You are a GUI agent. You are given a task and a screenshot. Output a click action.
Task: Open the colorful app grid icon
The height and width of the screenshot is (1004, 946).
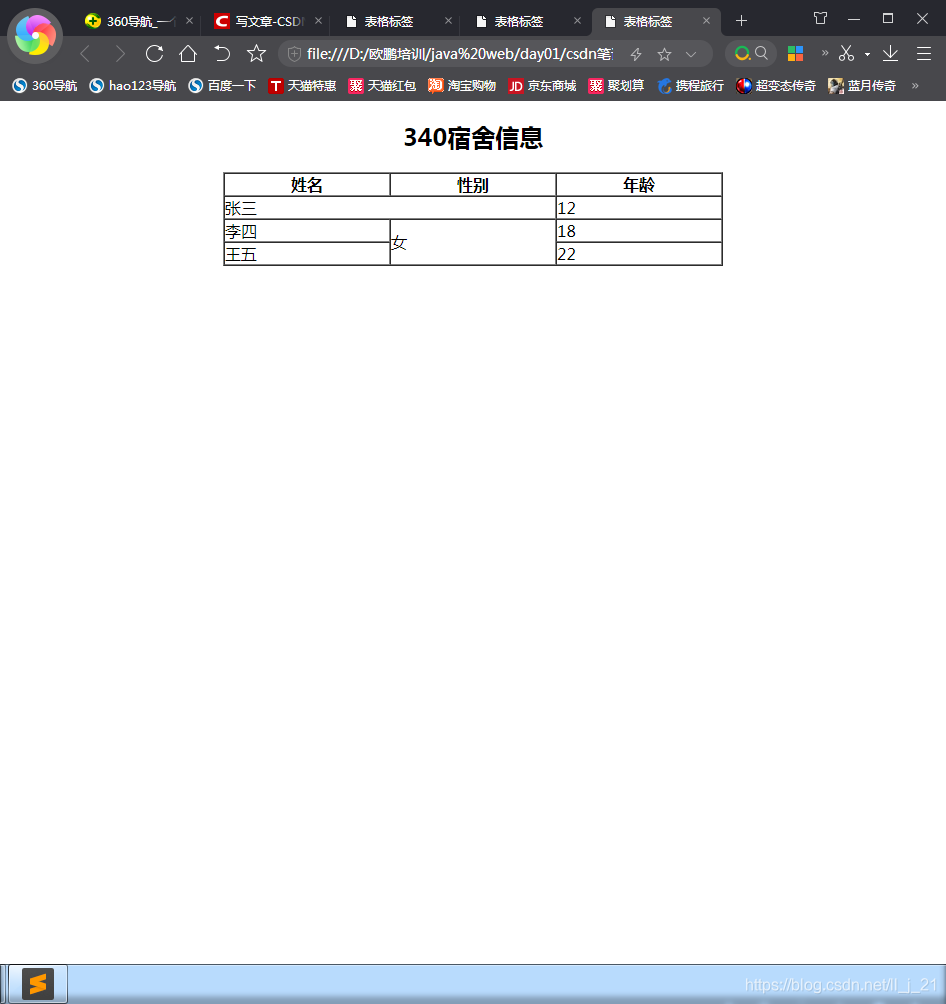point(795,53)
